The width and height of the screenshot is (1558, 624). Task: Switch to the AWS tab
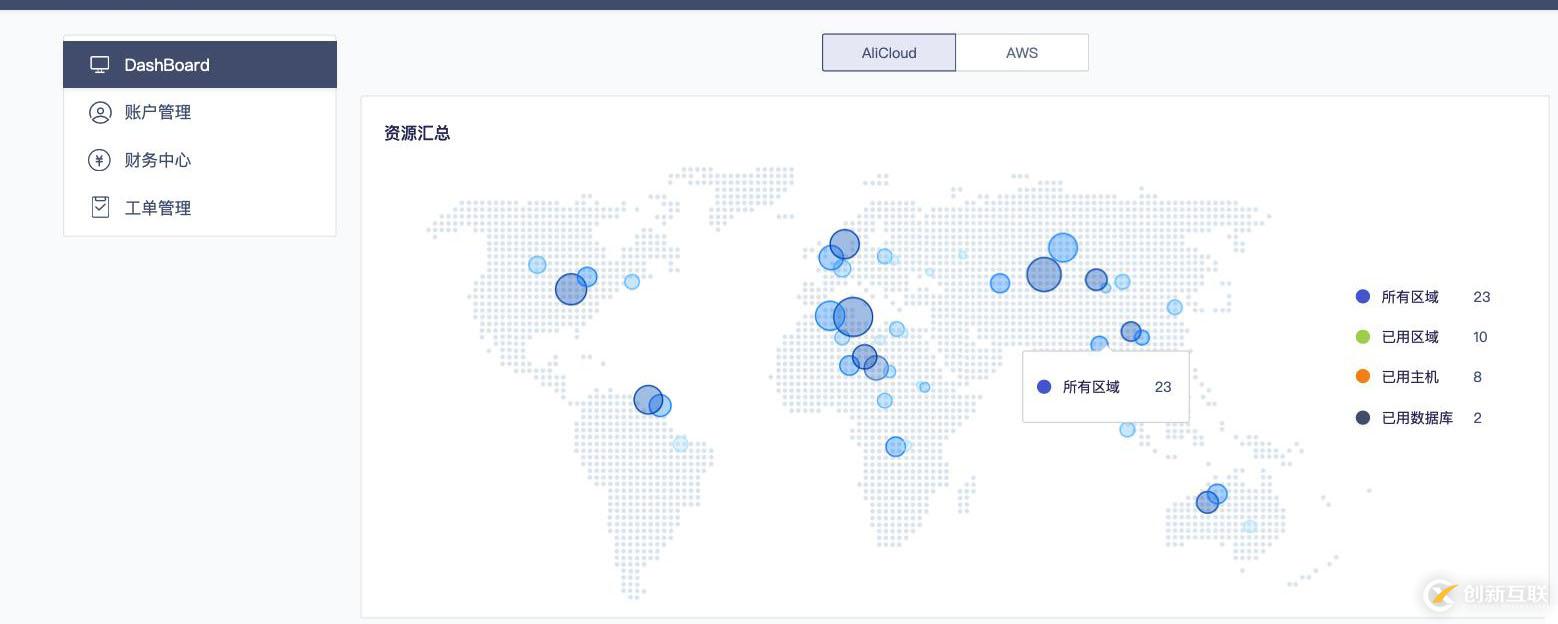[x=1022, y=53]
